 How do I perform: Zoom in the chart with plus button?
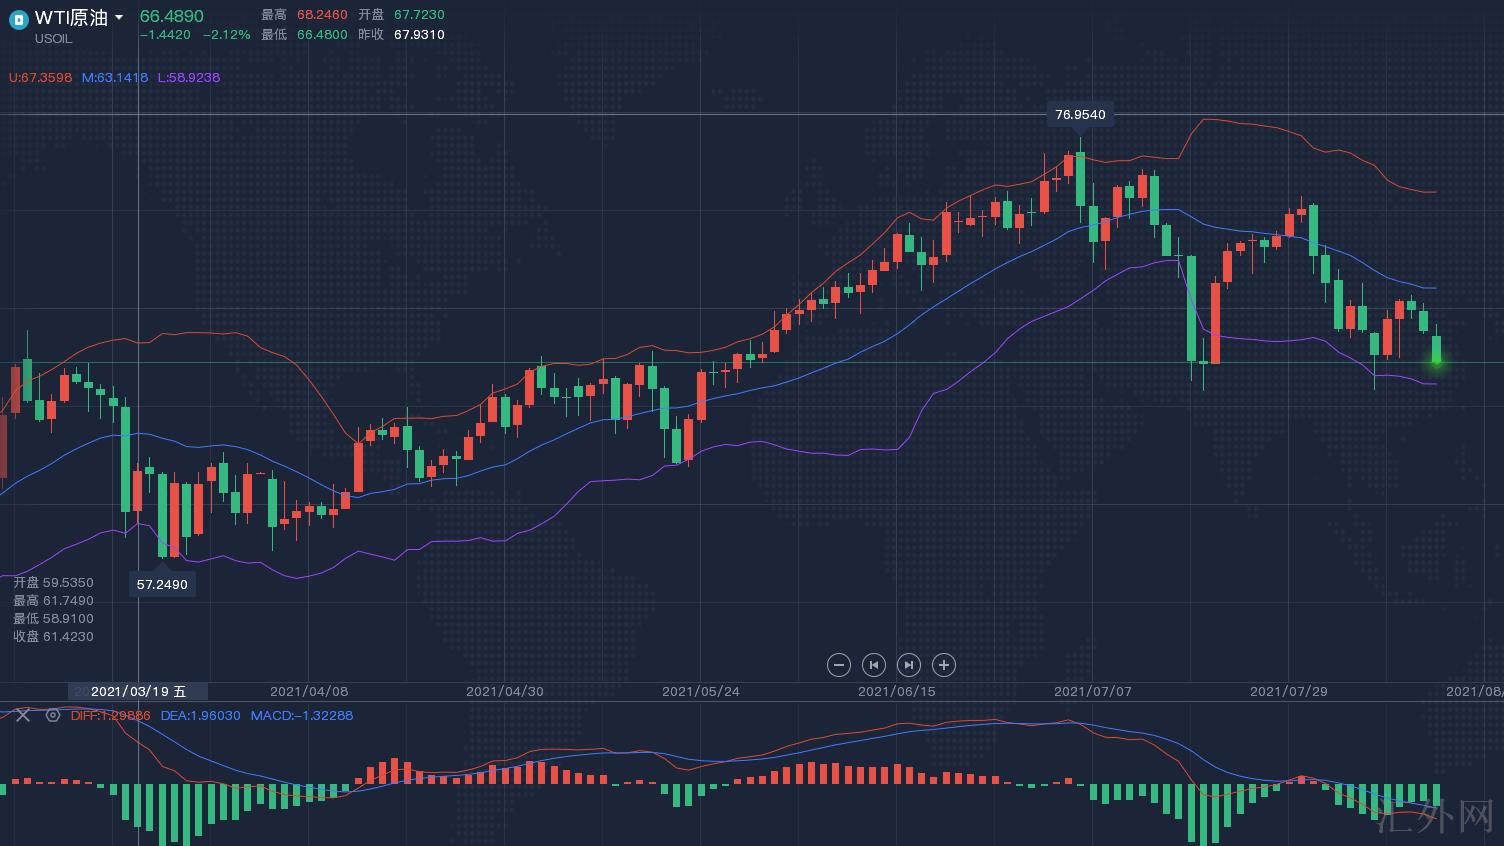(x=943, y=665)
